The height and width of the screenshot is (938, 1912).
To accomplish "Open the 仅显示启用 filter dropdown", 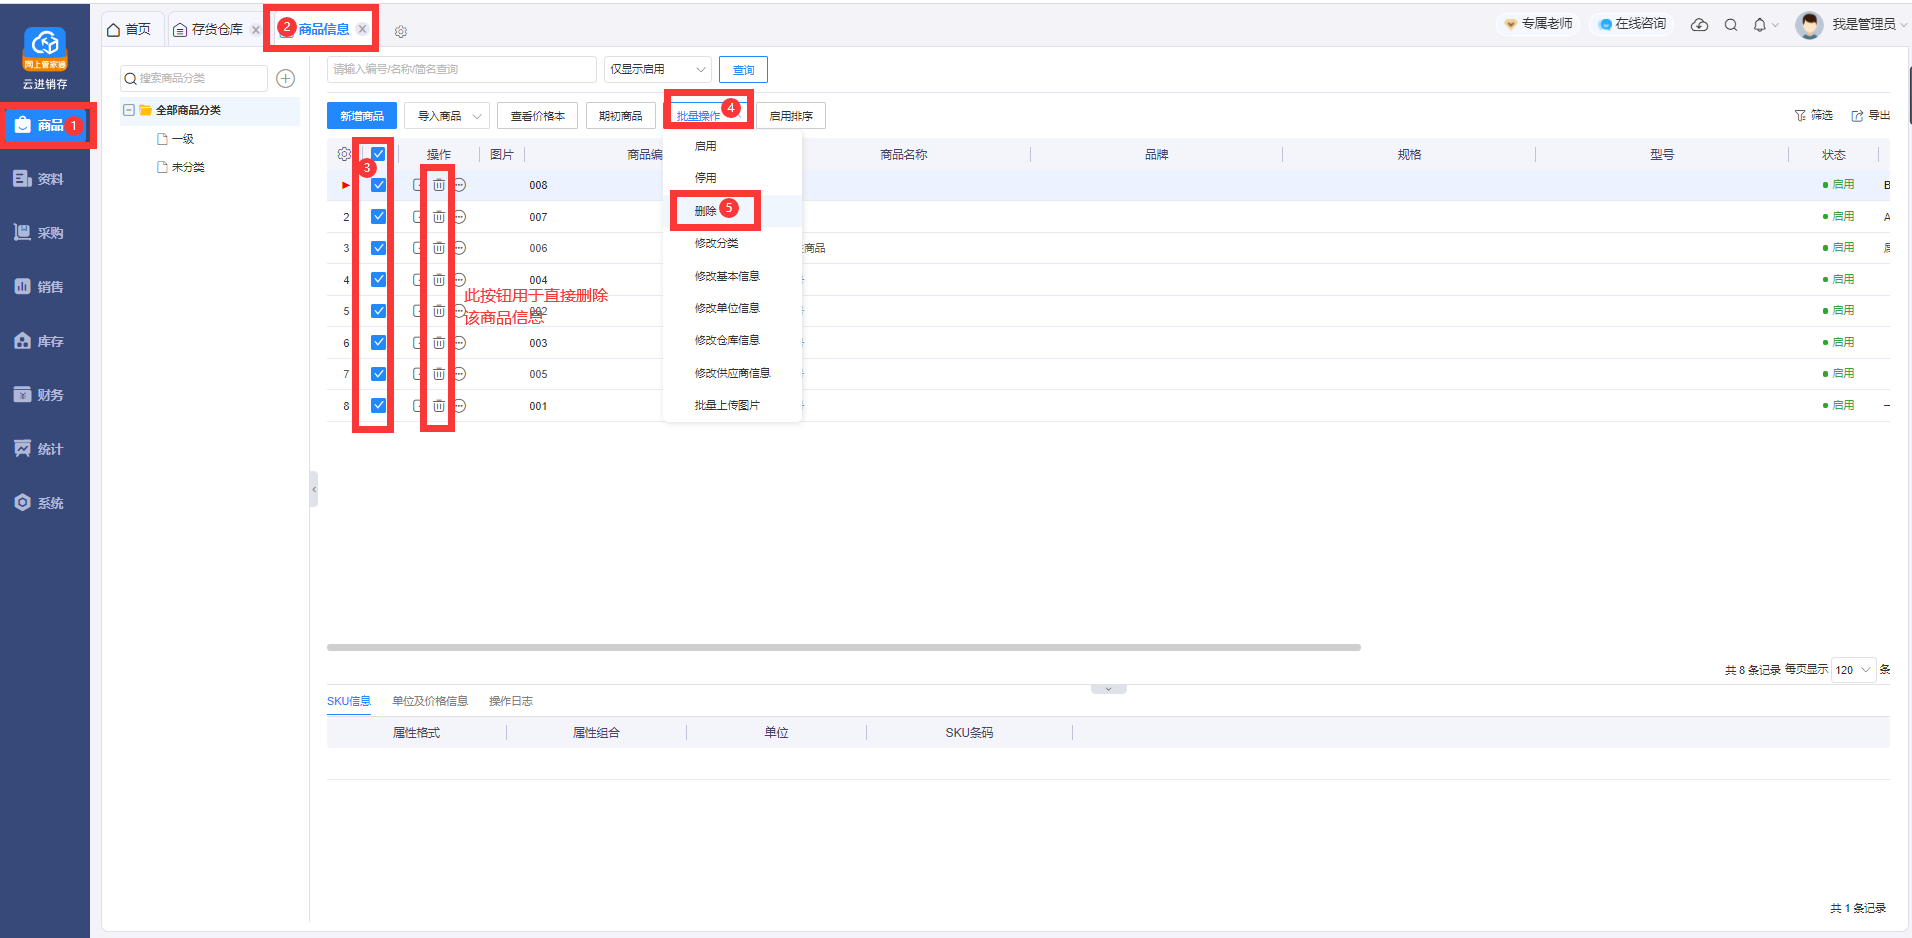I will point(657,69).
